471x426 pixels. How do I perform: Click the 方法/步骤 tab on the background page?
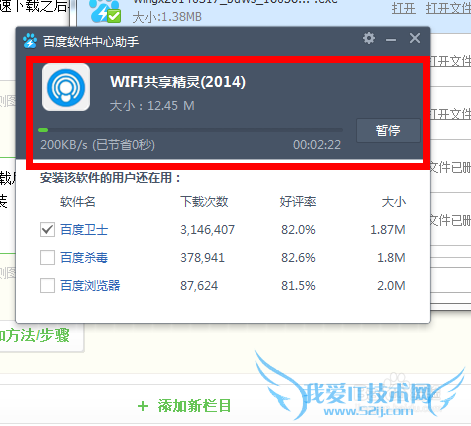coord(36,335)
